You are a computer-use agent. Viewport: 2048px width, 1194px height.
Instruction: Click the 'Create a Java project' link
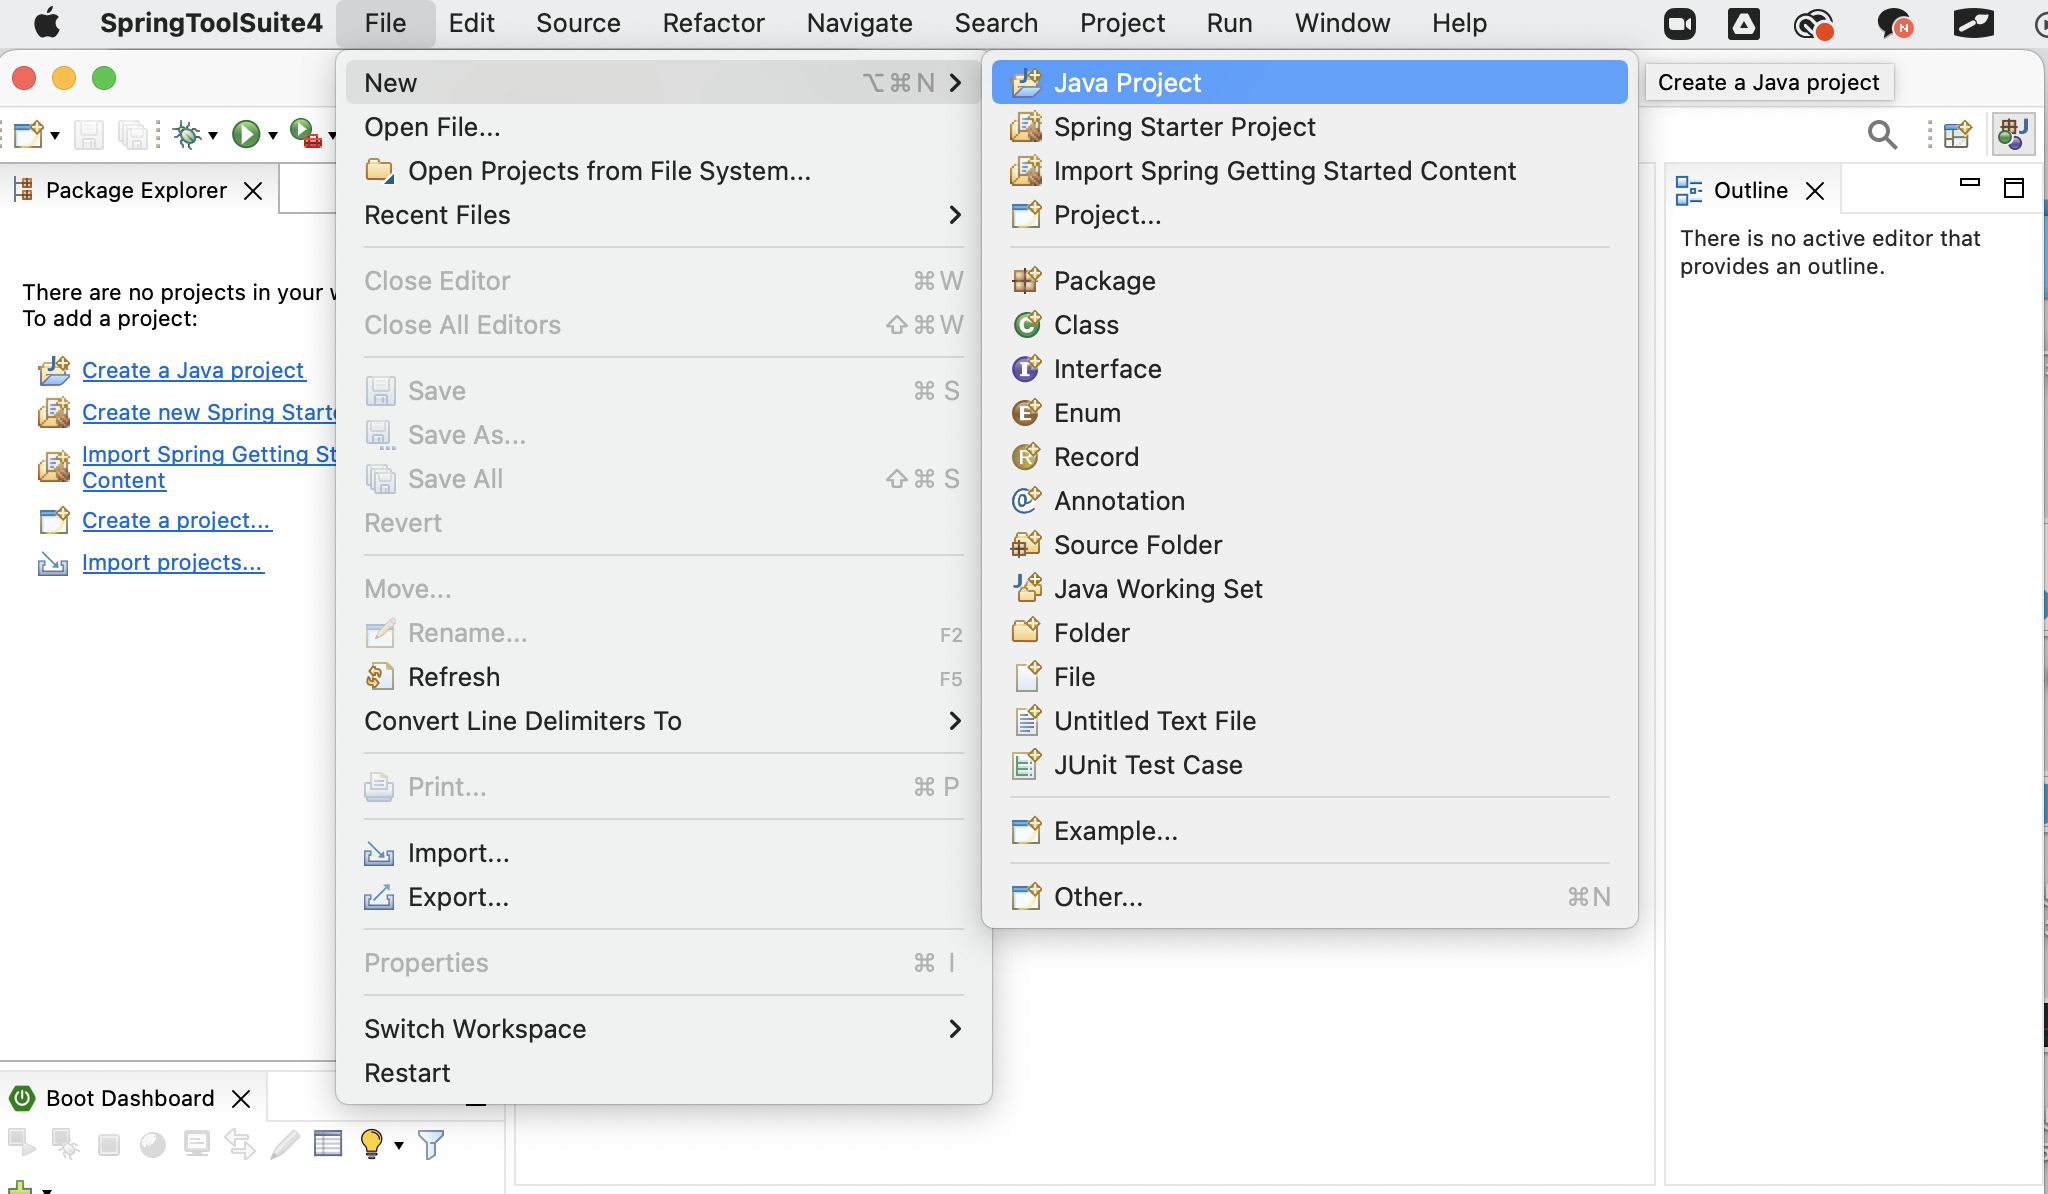(x=192, y=370)
